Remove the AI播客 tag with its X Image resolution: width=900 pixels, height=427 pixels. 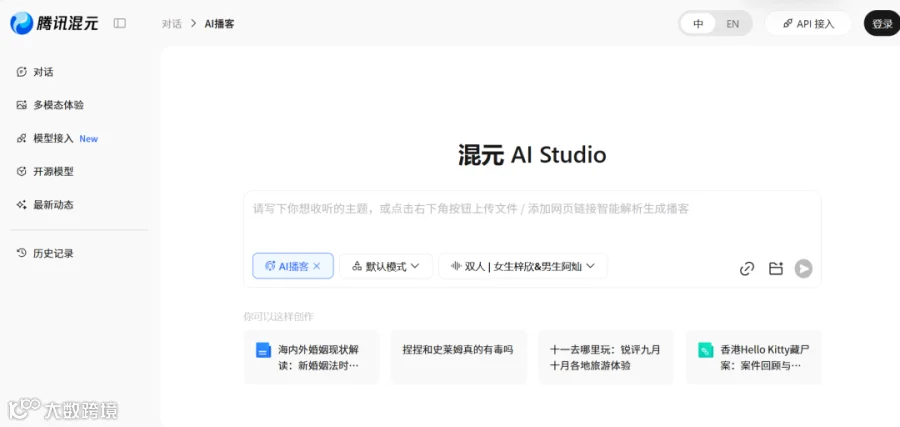click(x=316, y=266)
